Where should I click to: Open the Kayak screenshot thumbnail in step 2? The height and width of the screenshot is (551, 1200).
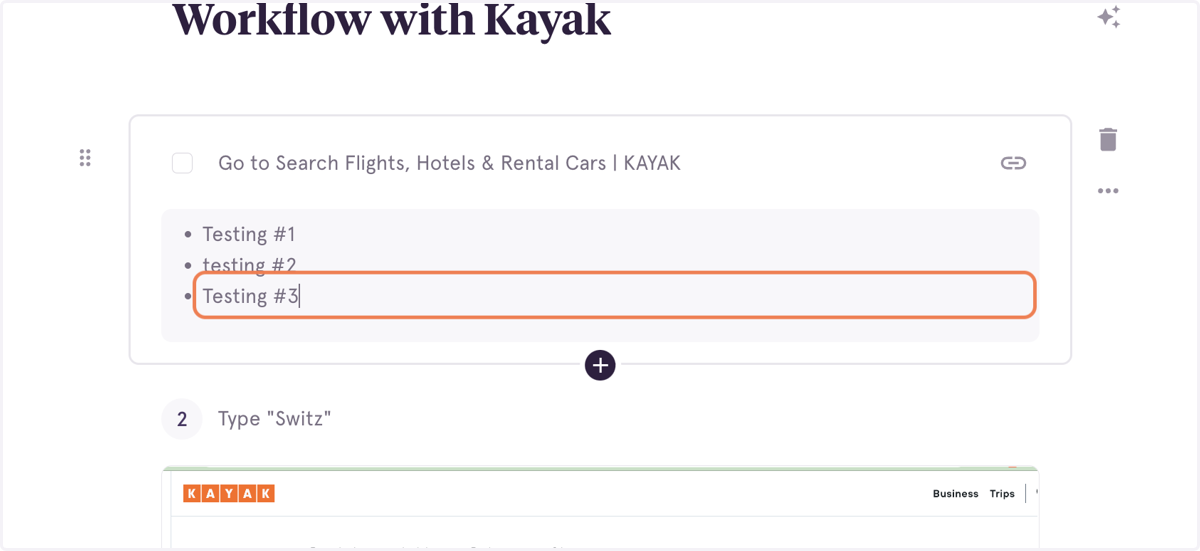point(600,508)
